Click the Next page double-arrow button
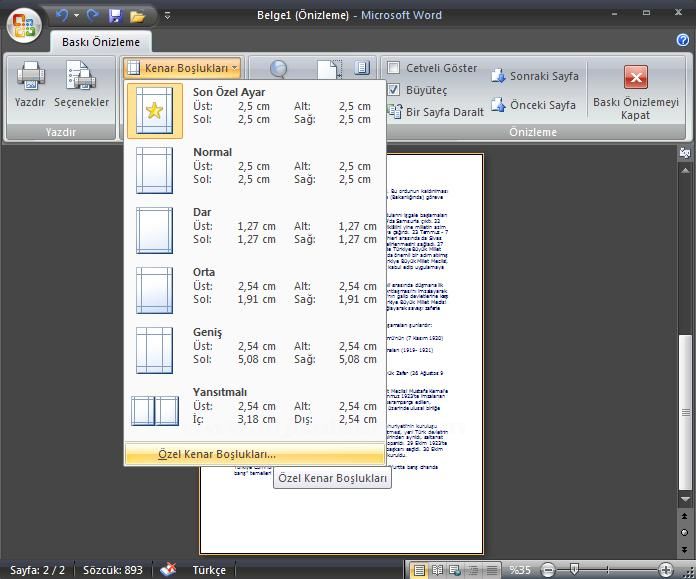 coord(685,550)
